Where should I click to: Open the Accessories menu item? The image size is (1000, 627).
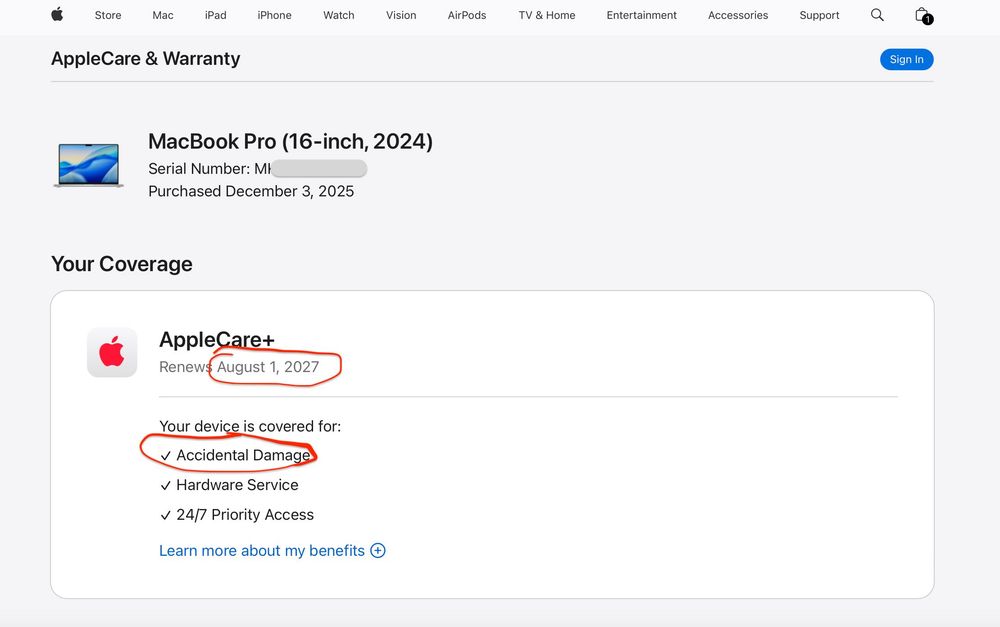coord(738,15)
